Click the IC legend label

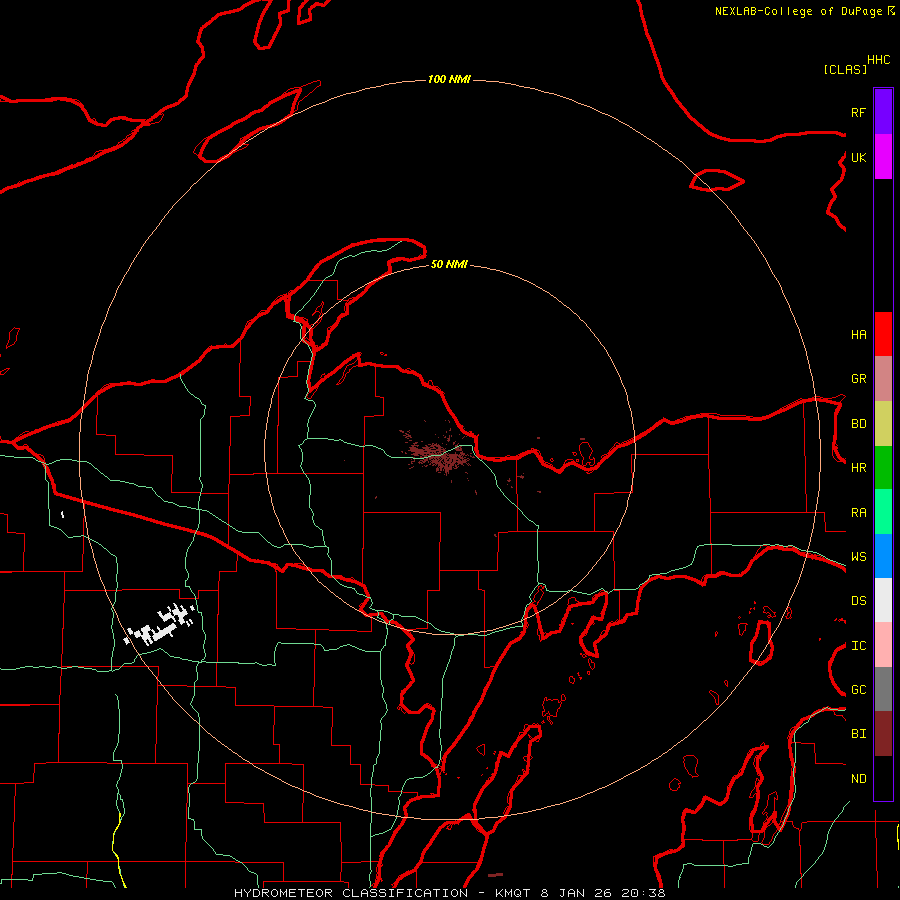(858, 646)
